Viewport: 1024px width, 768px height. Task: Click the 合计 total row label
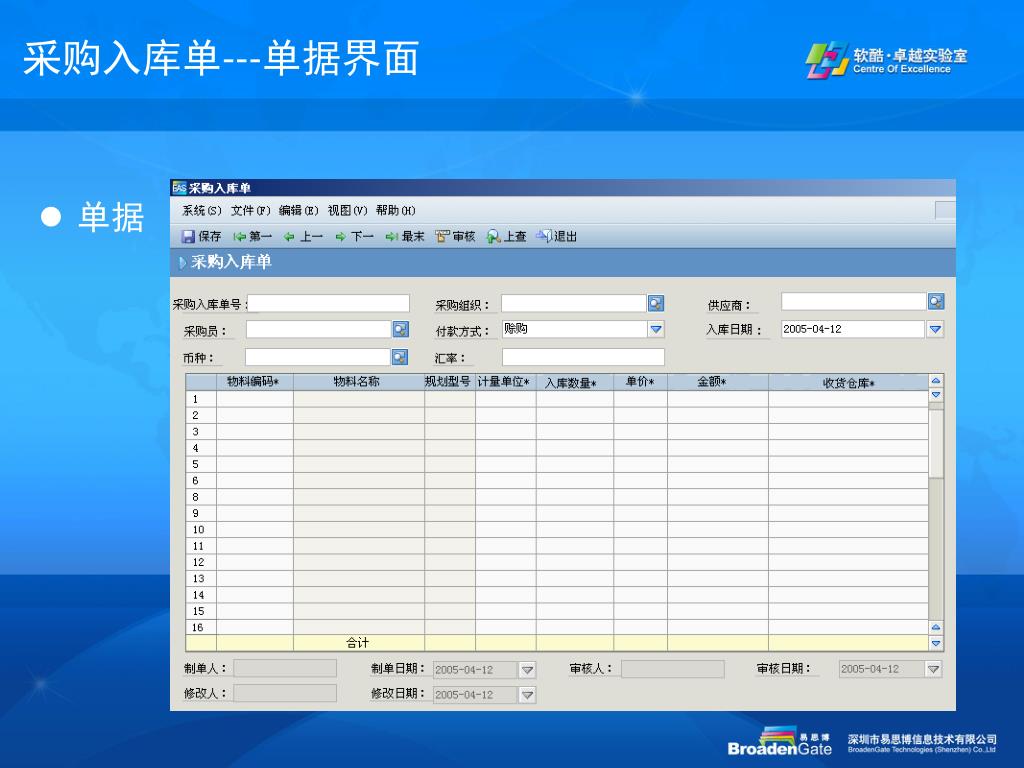pos(358,643)
